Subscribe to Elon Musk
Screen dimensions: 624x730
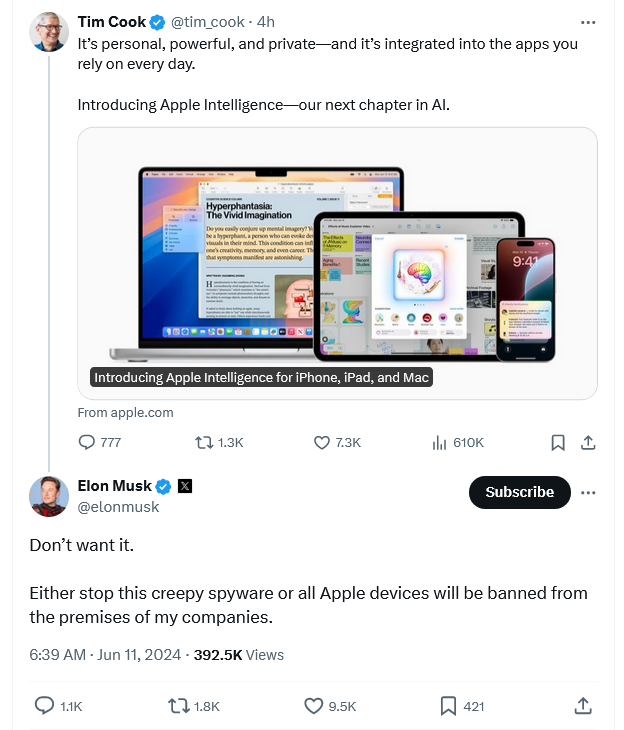click(519, 492)
